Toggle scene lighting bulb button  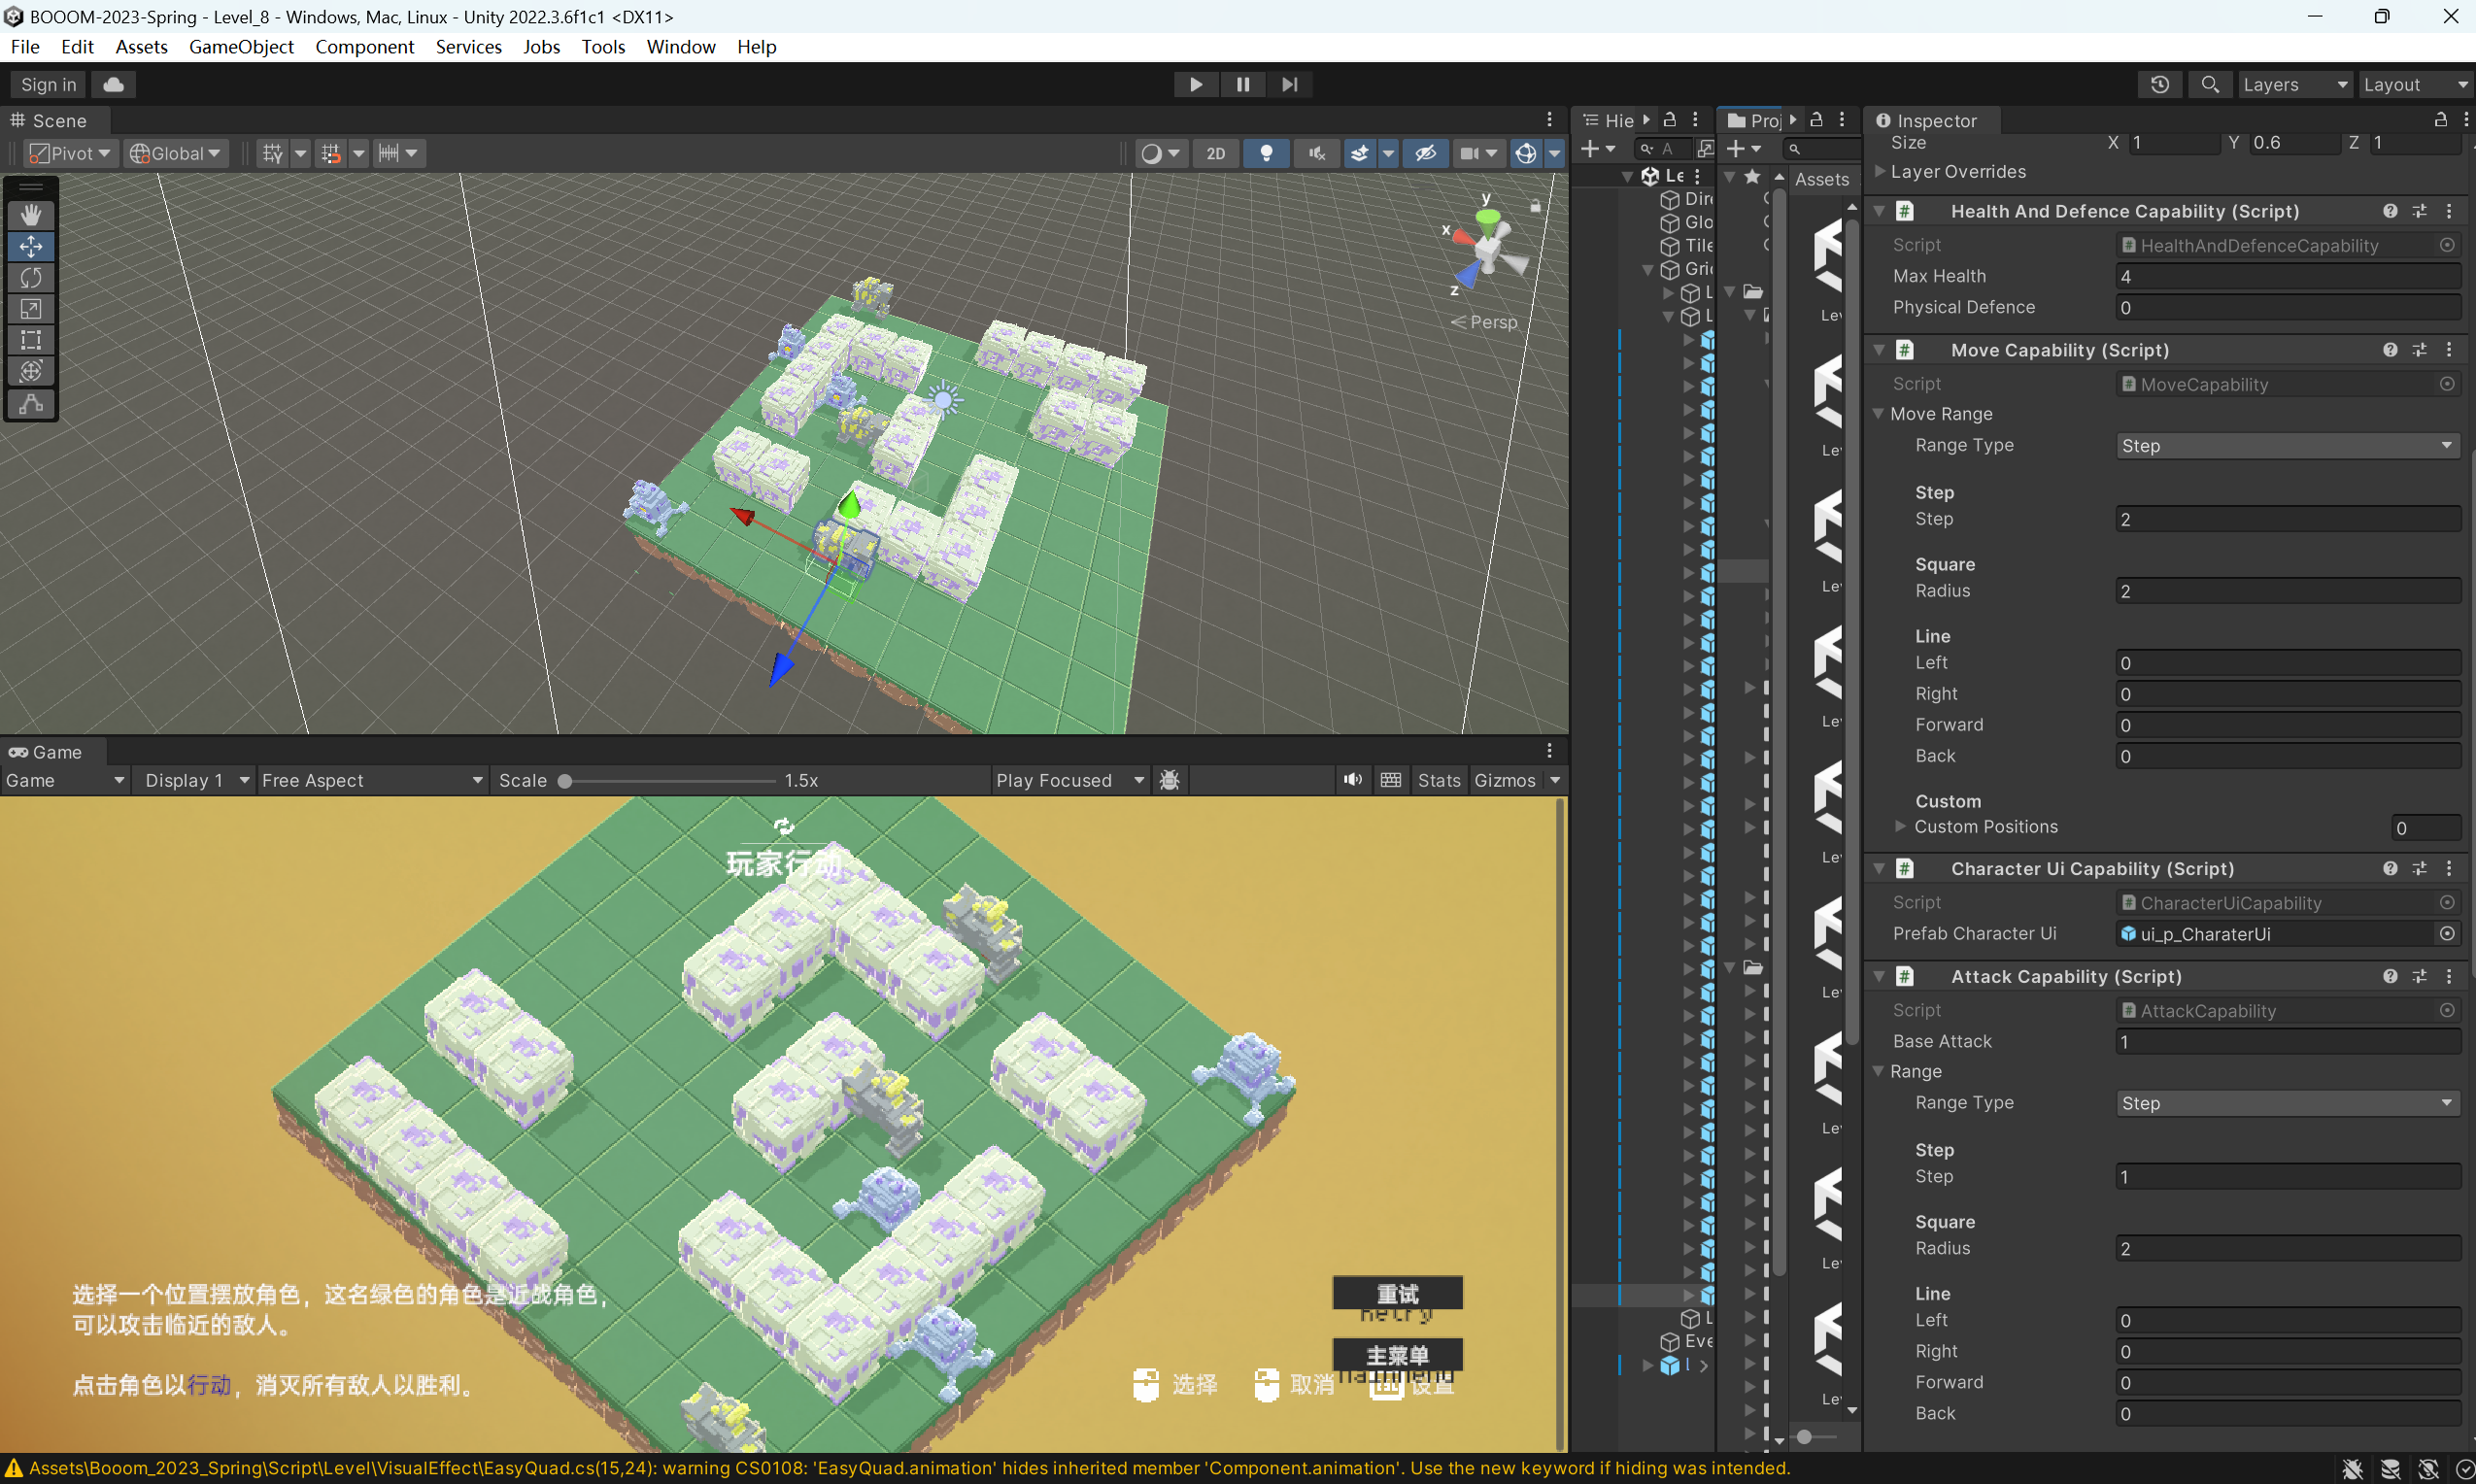1266,153
